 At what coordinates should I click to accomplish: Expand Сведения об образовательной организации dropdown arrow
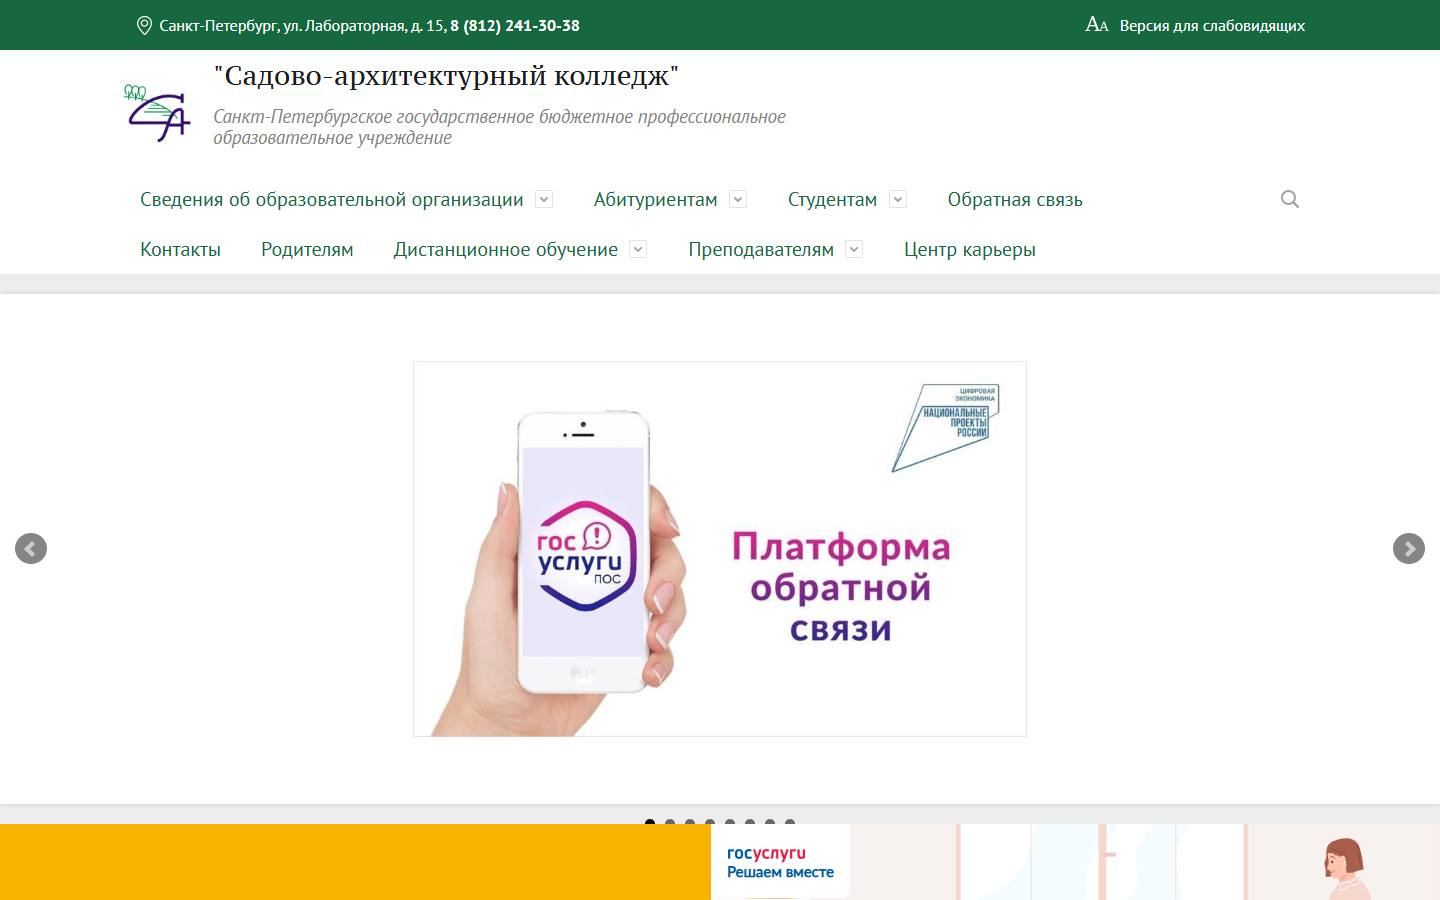click(x=544, y=199)
